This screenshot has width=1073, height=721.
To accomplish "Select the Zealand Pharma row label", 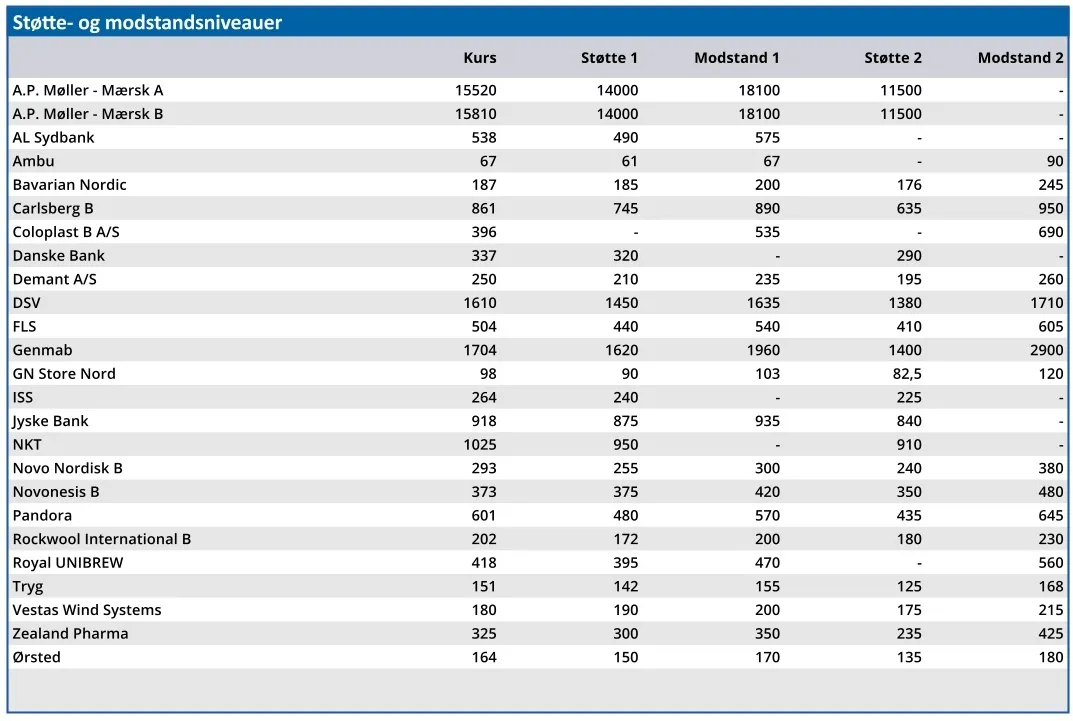I will pos(70,633).
